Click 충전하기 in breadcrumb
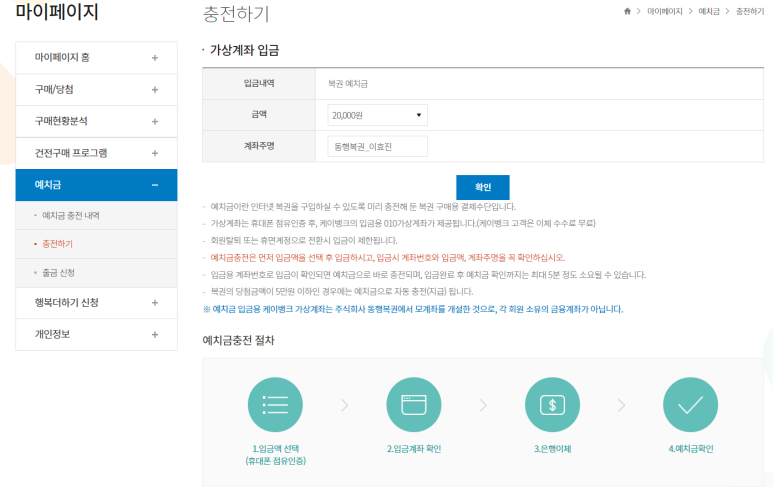773x487 pixels. [750, 11]
